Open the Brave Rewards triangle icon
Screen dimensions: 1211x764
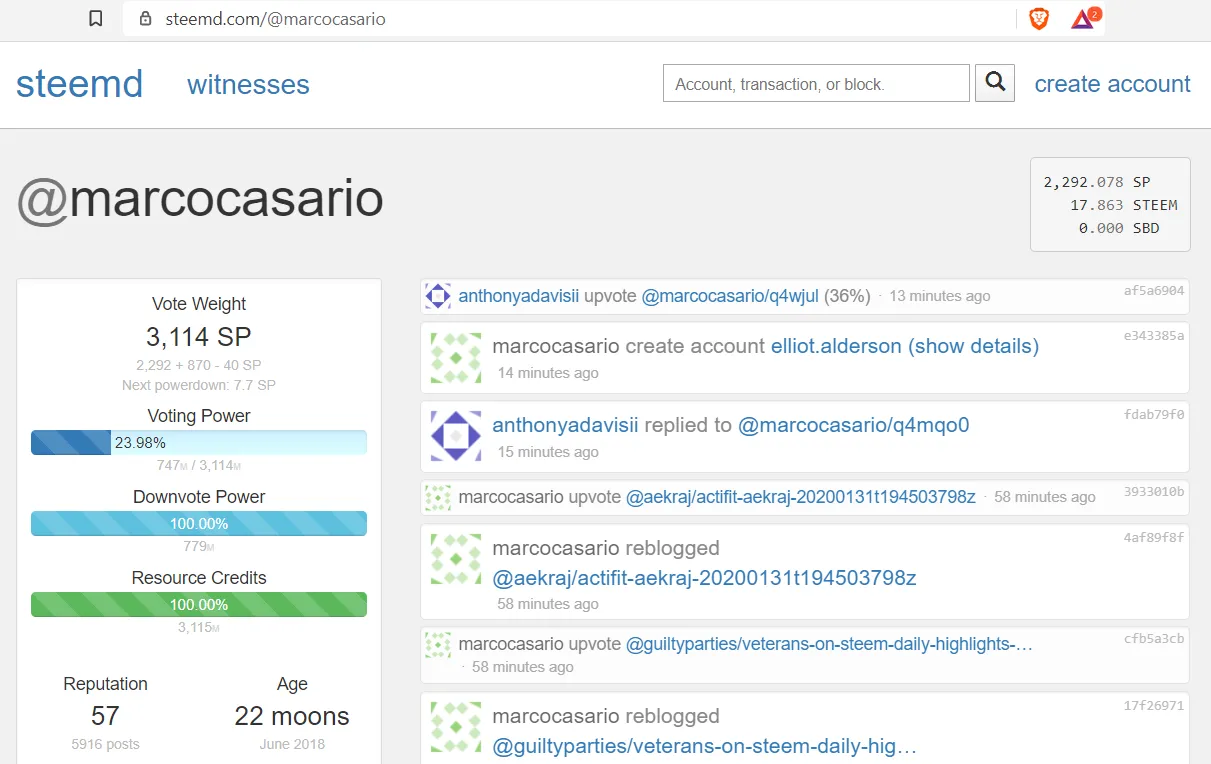[1084, 19]
